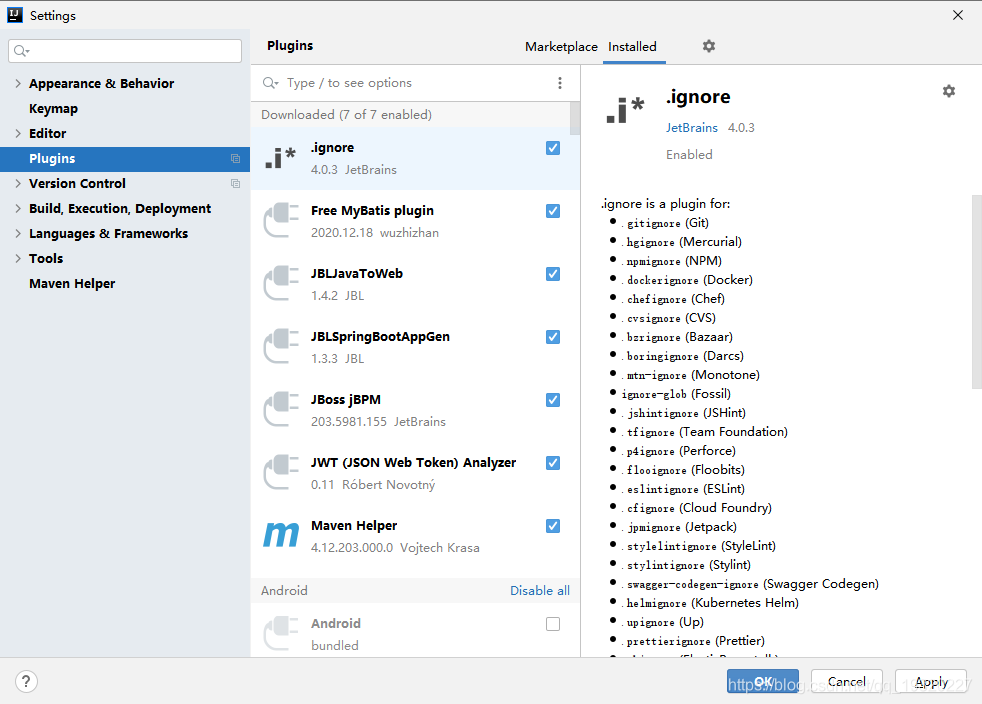Expand the Version Control arrow
The image size is (982, 704).
18,184
